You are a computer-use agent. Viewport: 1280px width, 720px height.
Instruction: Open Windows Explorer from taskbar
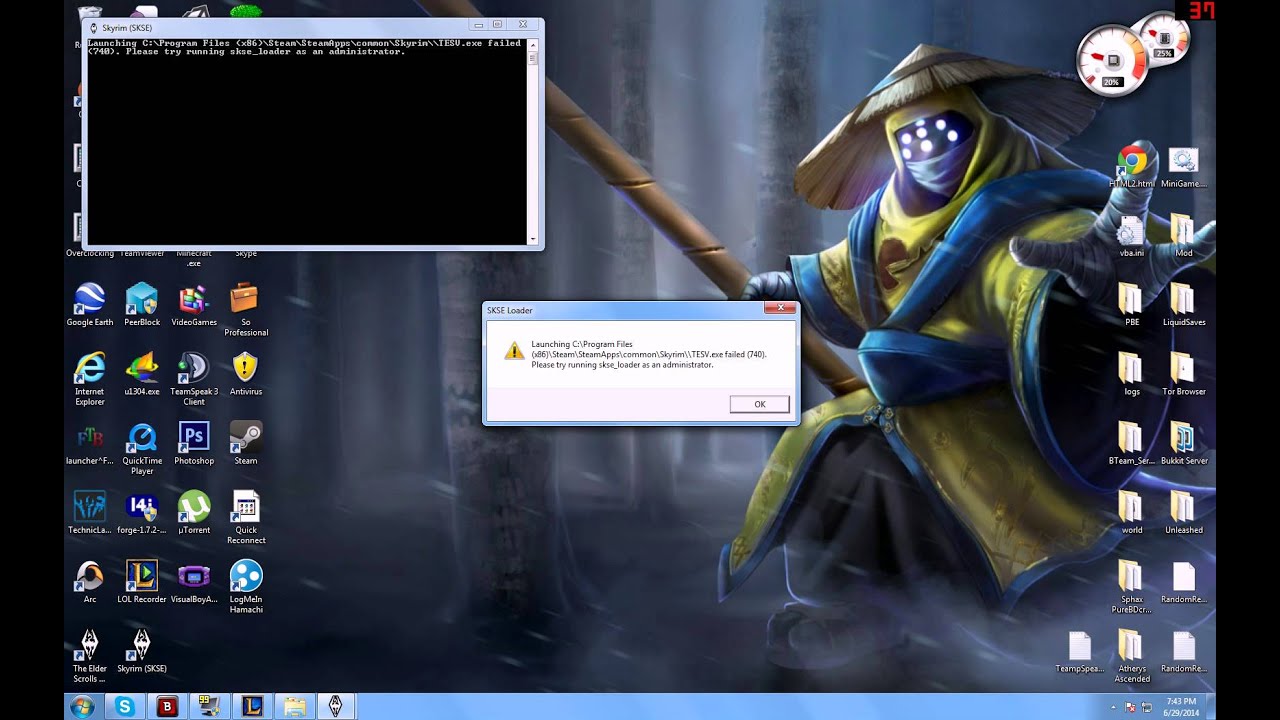295,707
